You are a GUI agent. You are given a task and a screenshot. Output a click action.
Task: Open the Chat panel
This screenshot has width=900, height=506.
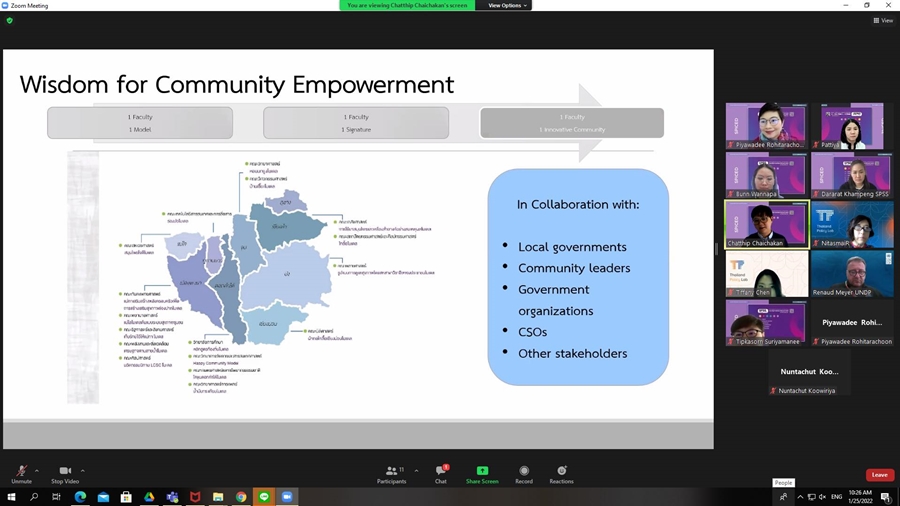[440, 473]
